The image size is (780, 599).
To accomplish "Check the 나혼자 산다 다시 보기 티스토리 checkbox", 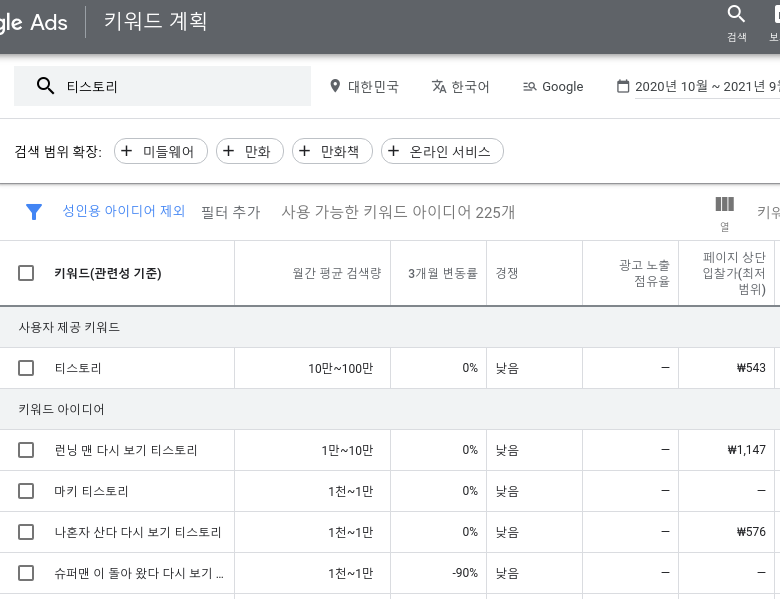I will (26, 532).
